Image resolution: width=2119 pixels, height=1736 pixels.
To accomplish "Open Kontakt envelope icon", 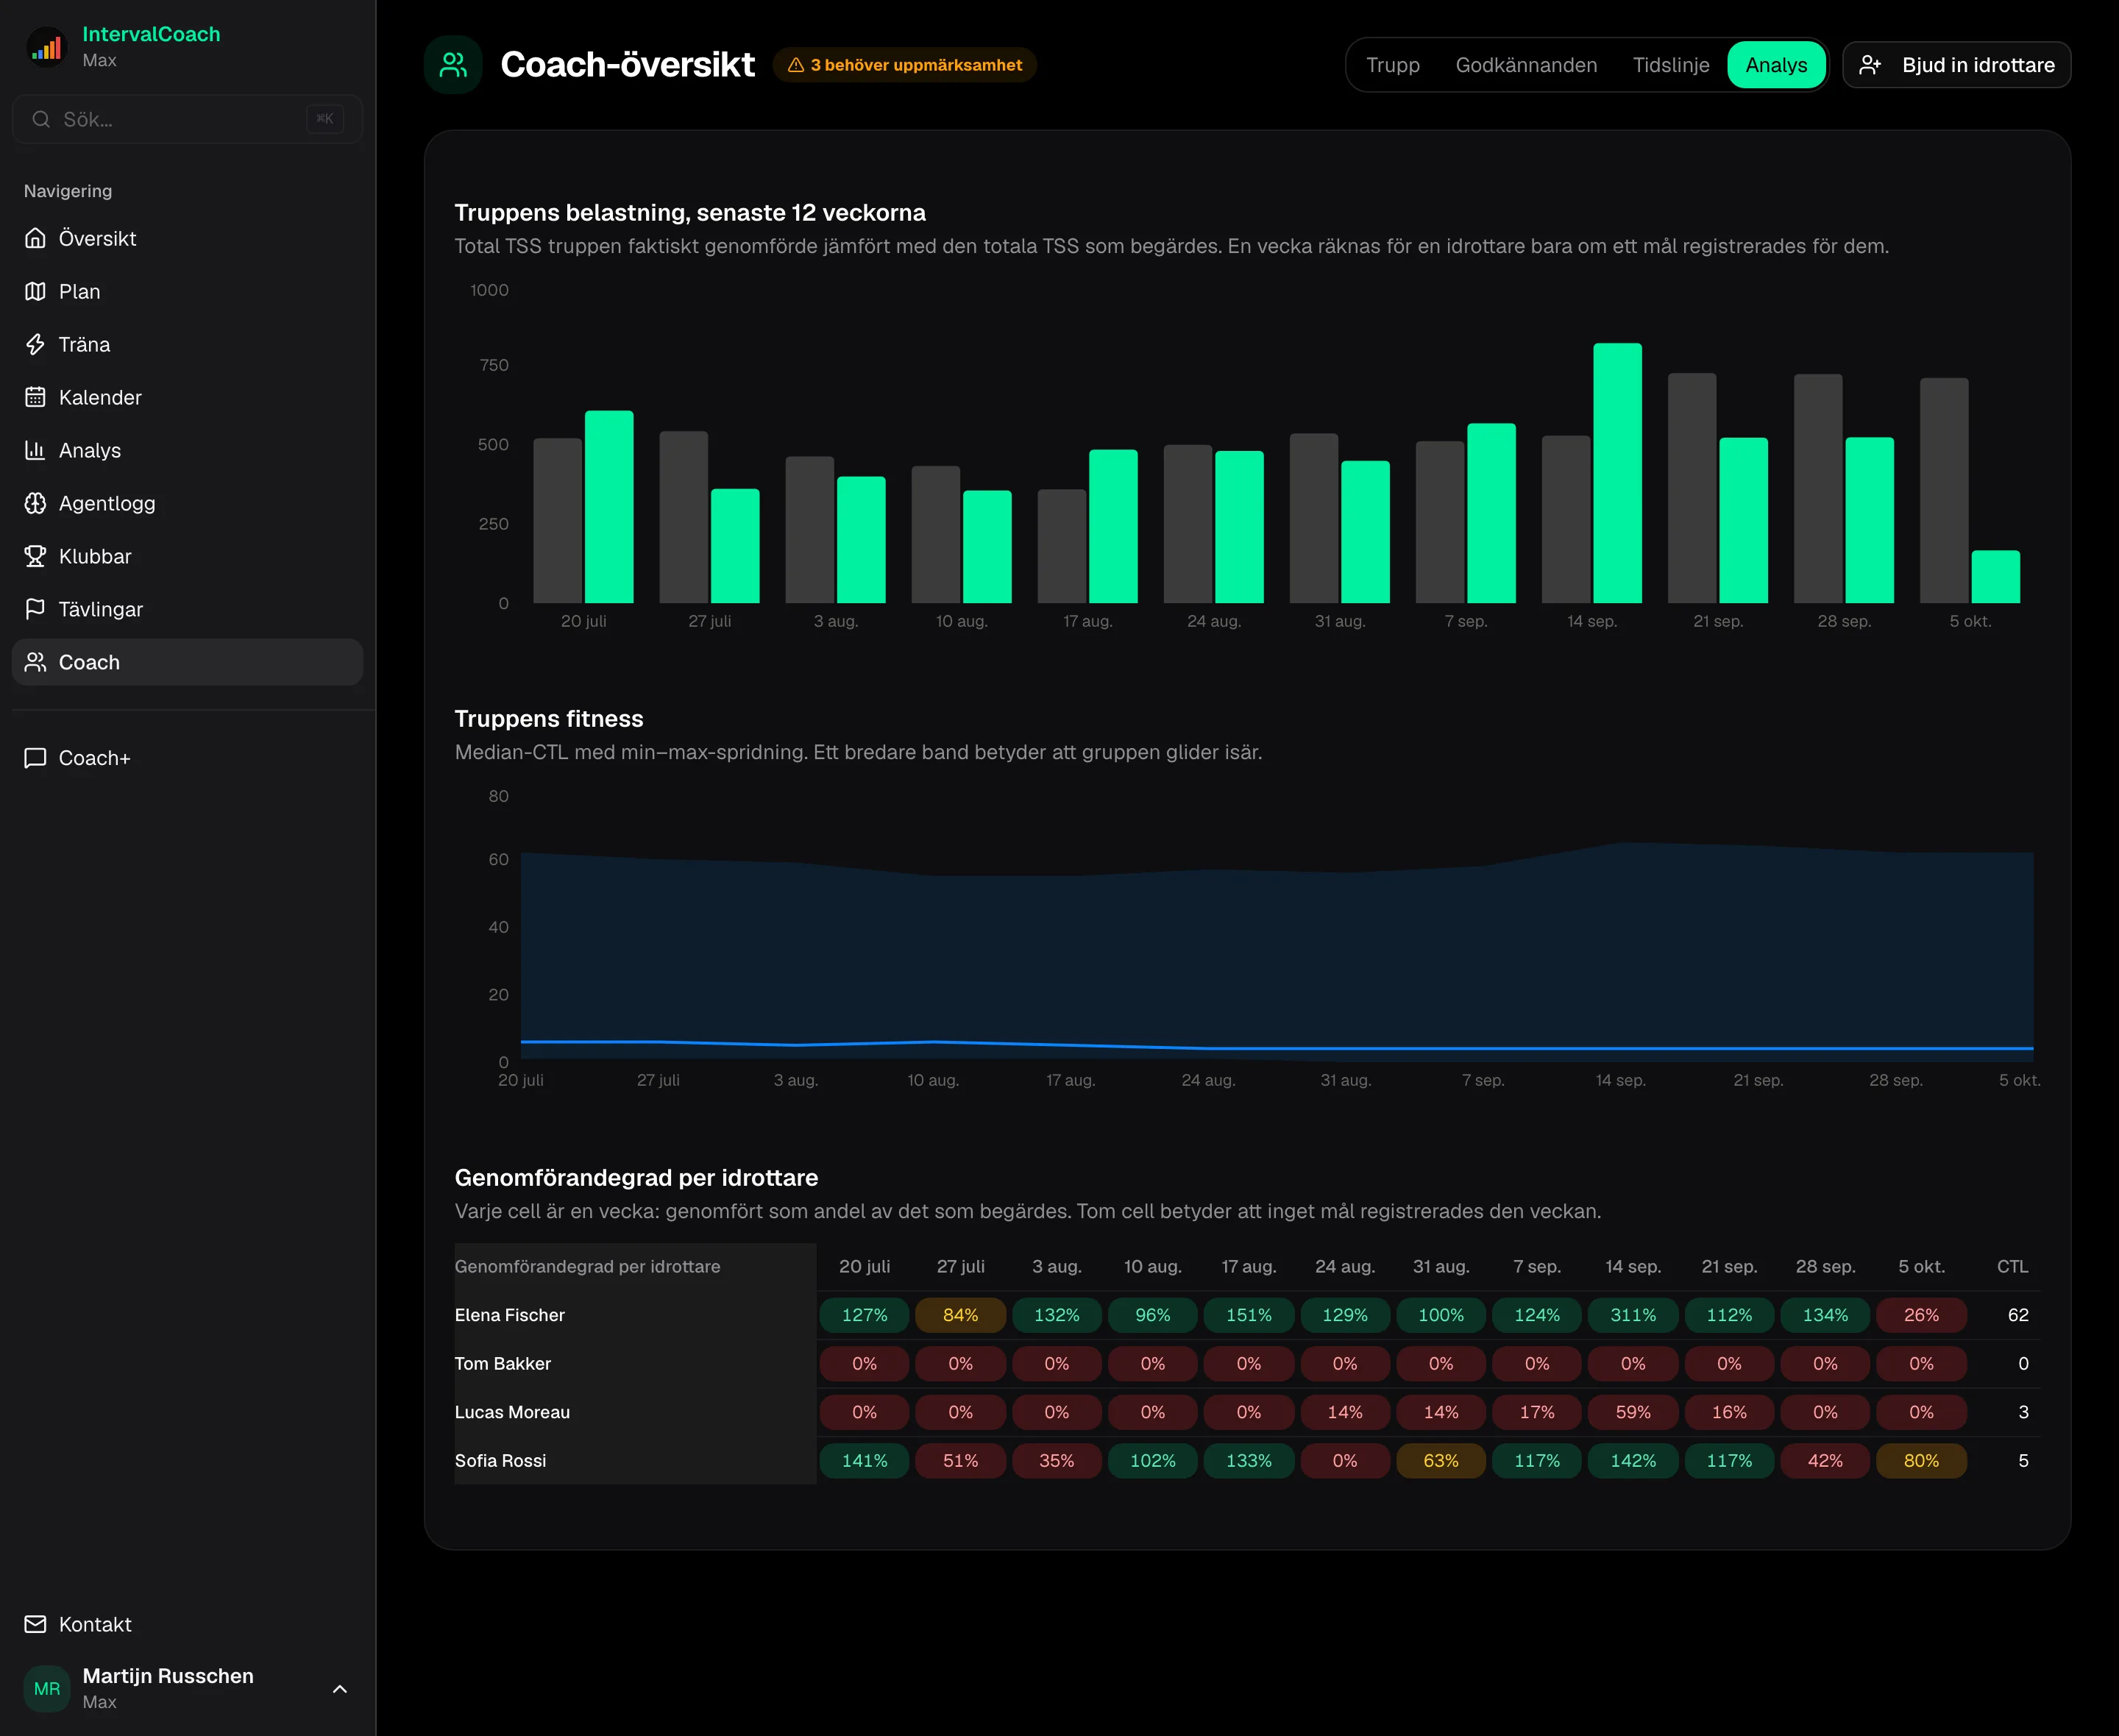I will 35,1624.
